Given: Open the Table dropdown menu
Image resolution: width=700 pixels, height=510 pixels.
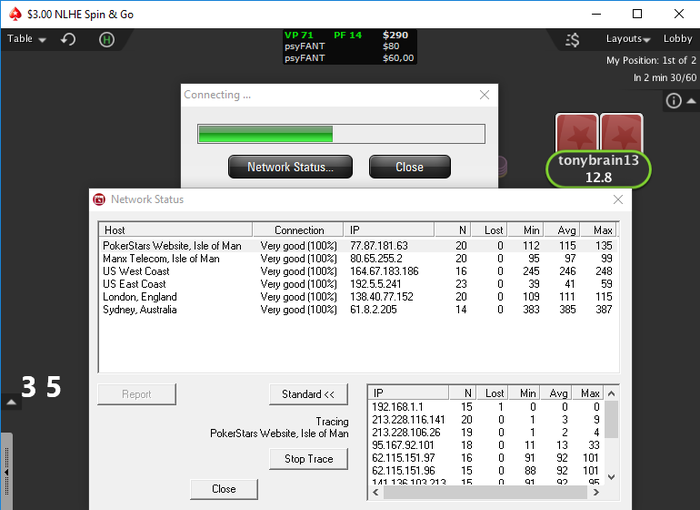Looking at the screenshot, I should tap(26, 39).
